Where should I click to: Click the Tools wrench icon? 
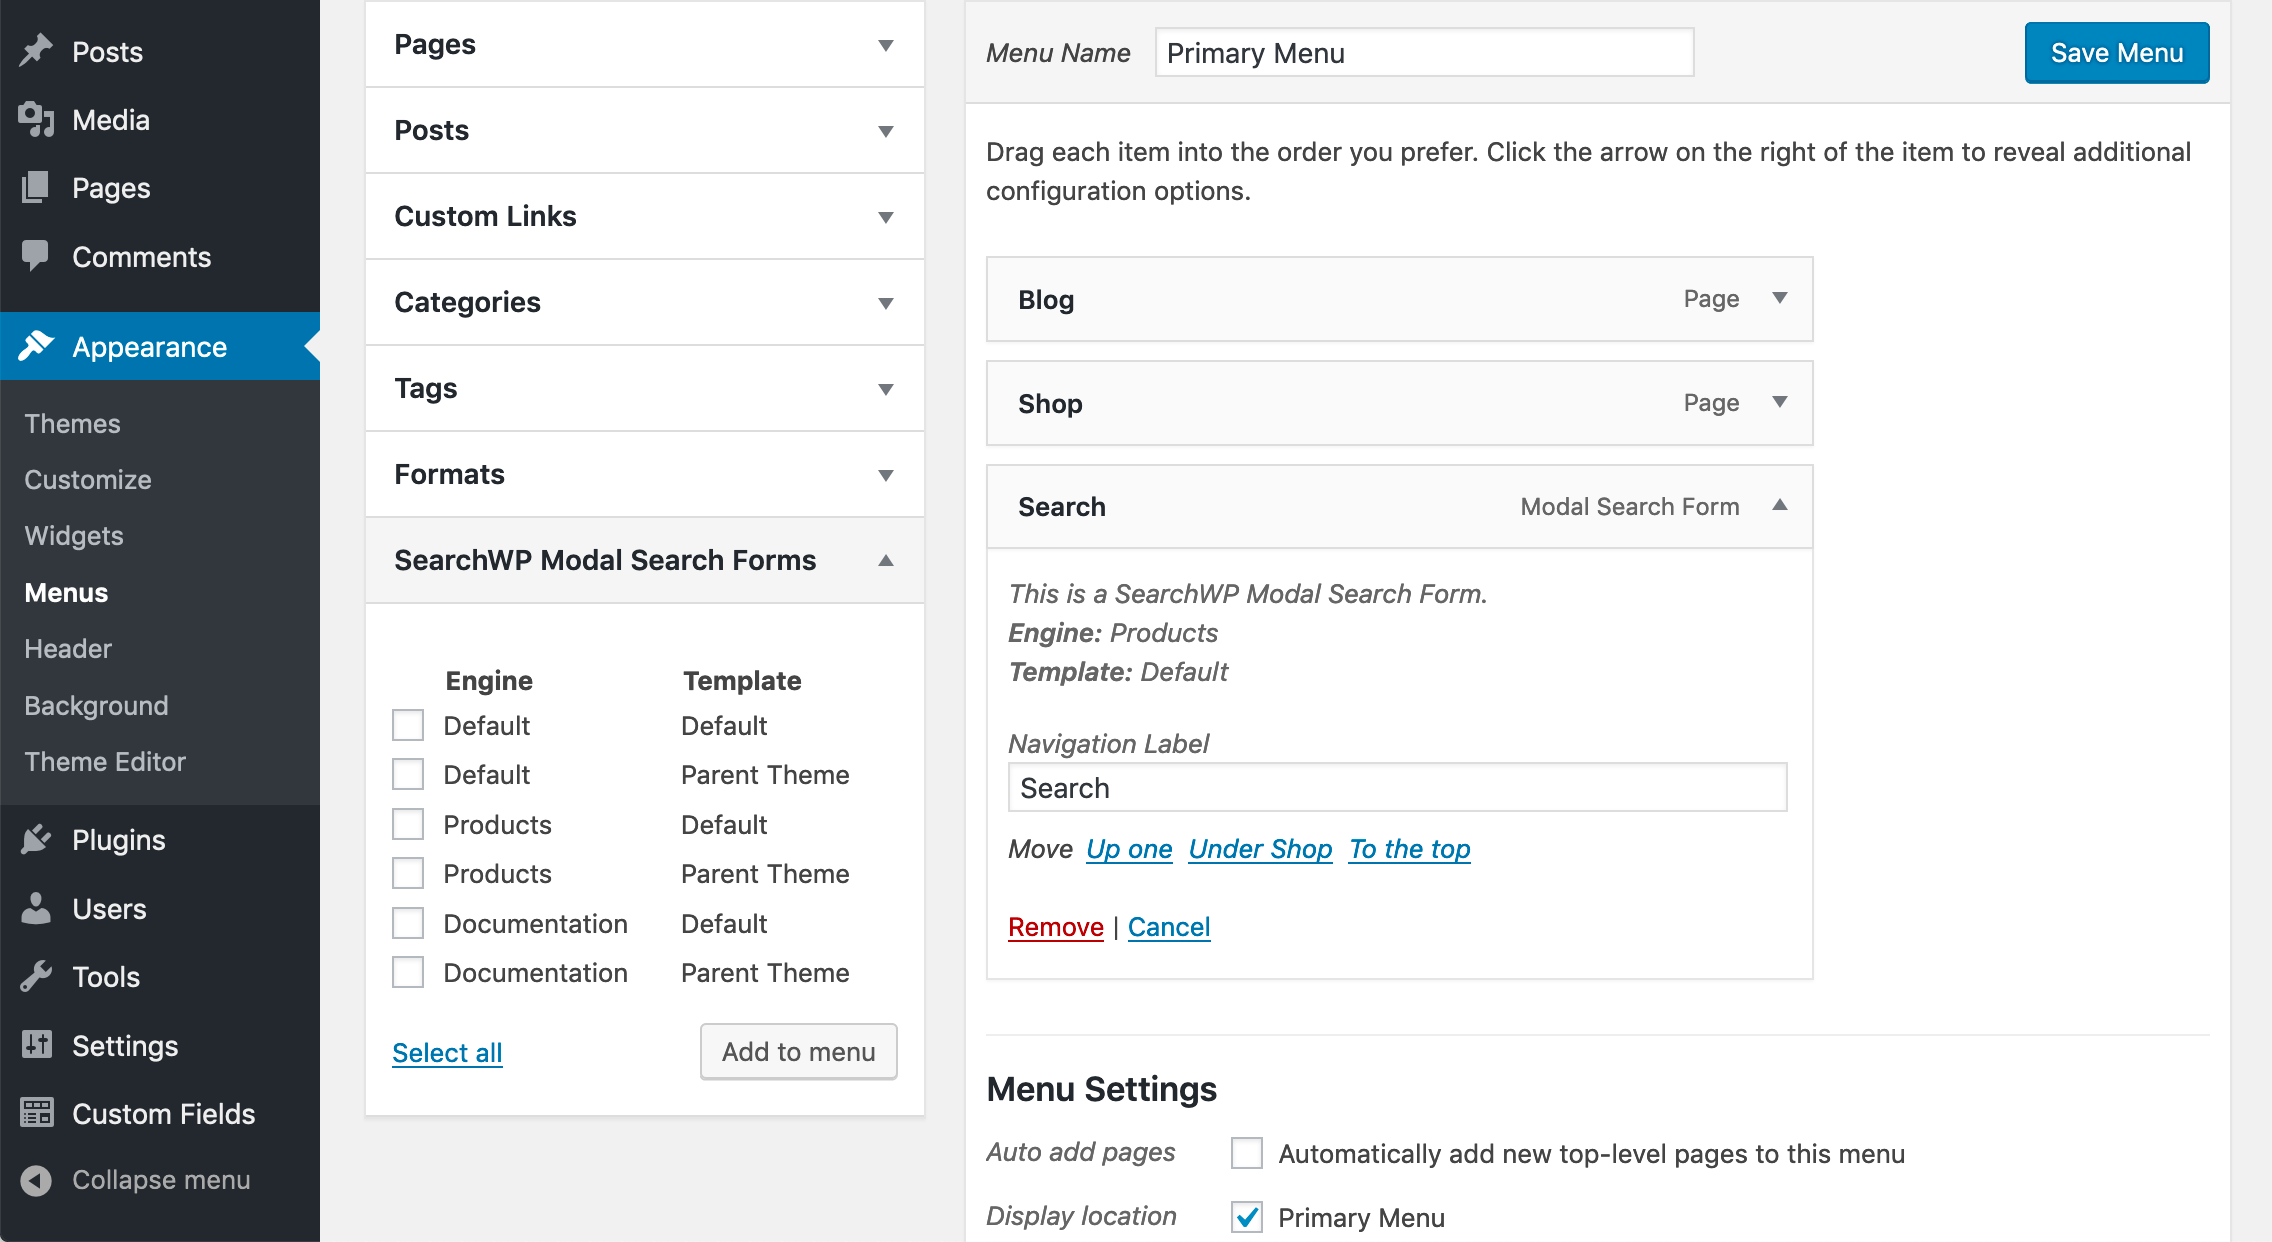[x=36, y=976]
